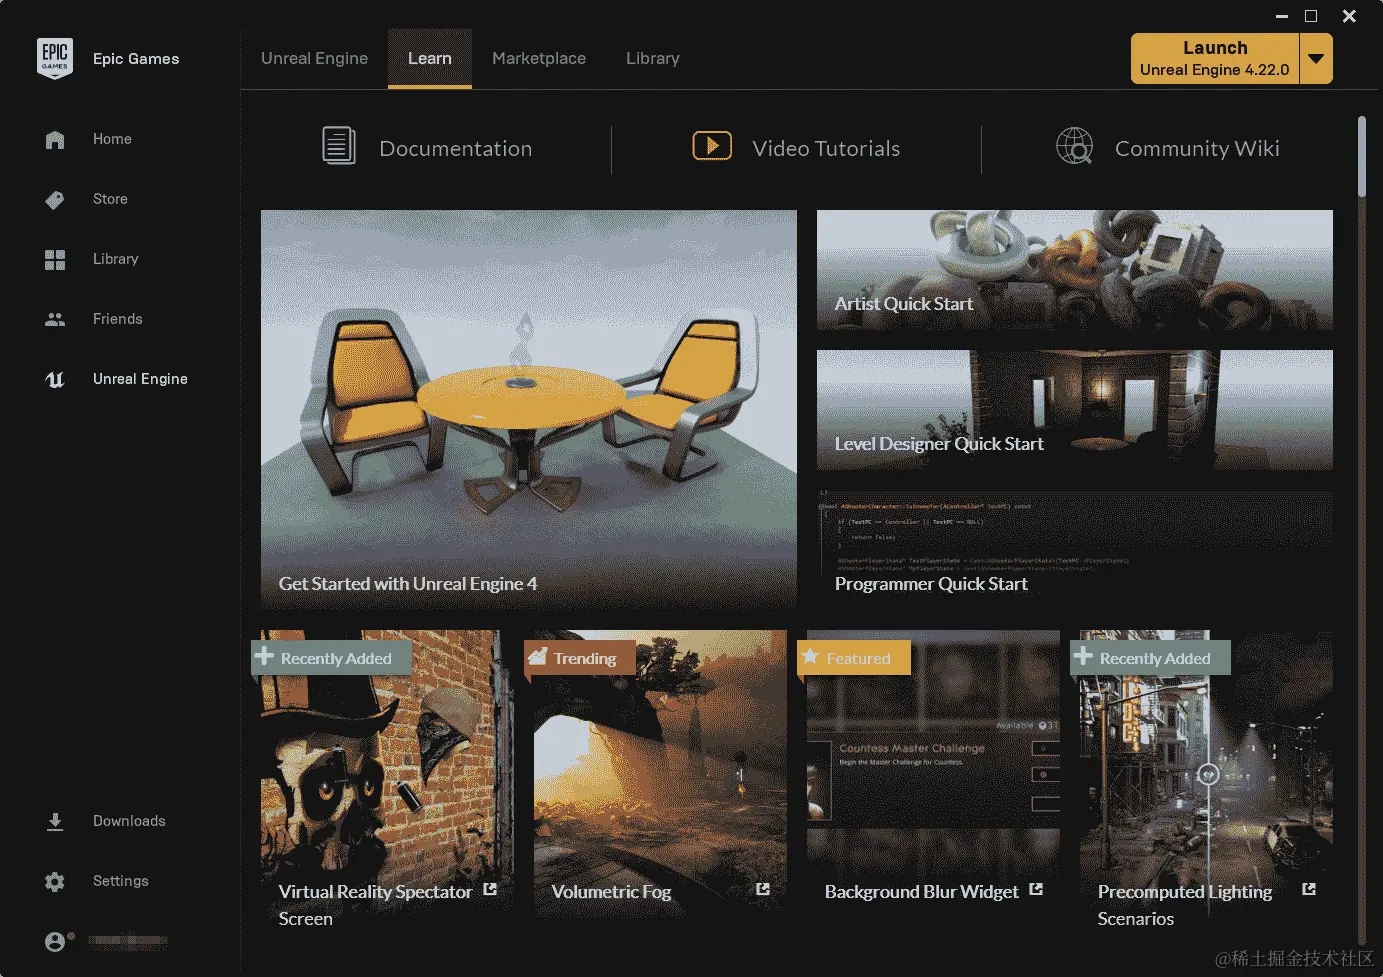Click the Home house icon in sidebar
The width and height of the screenshot is (1383, 977).
[x=55, y=140]
